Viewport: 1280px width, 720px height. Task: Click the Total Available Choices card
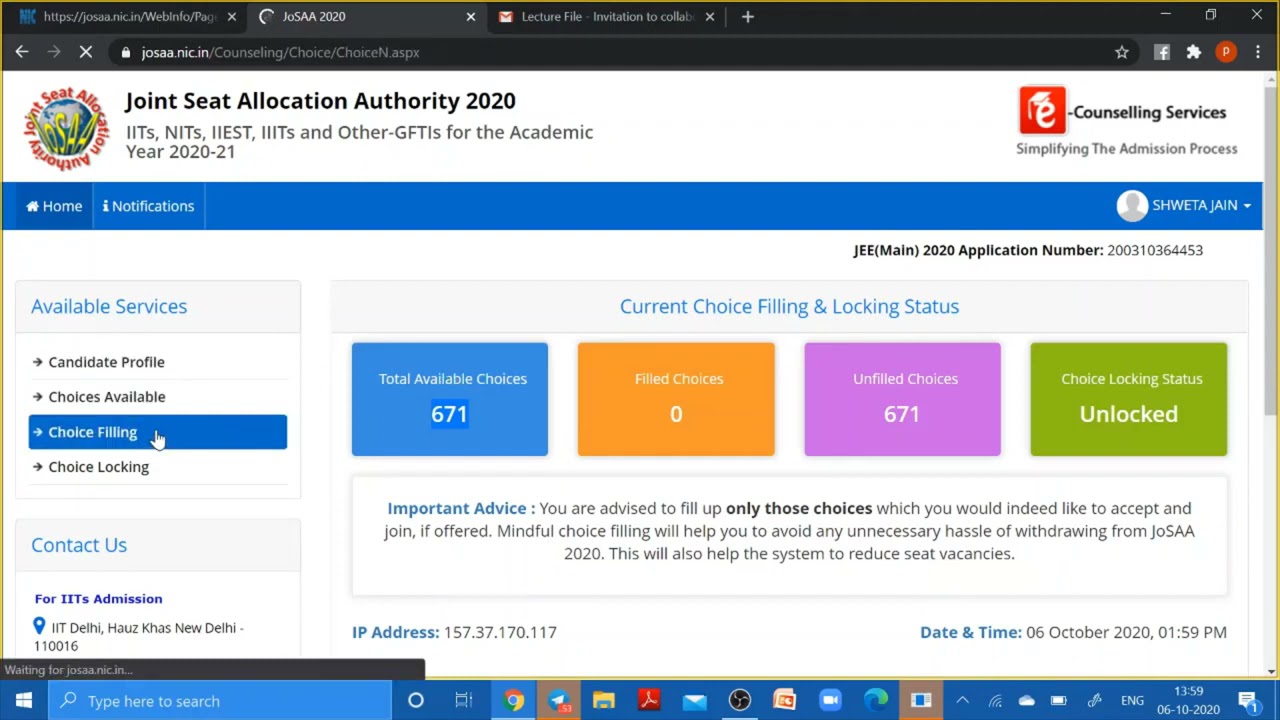pos(450,399)
